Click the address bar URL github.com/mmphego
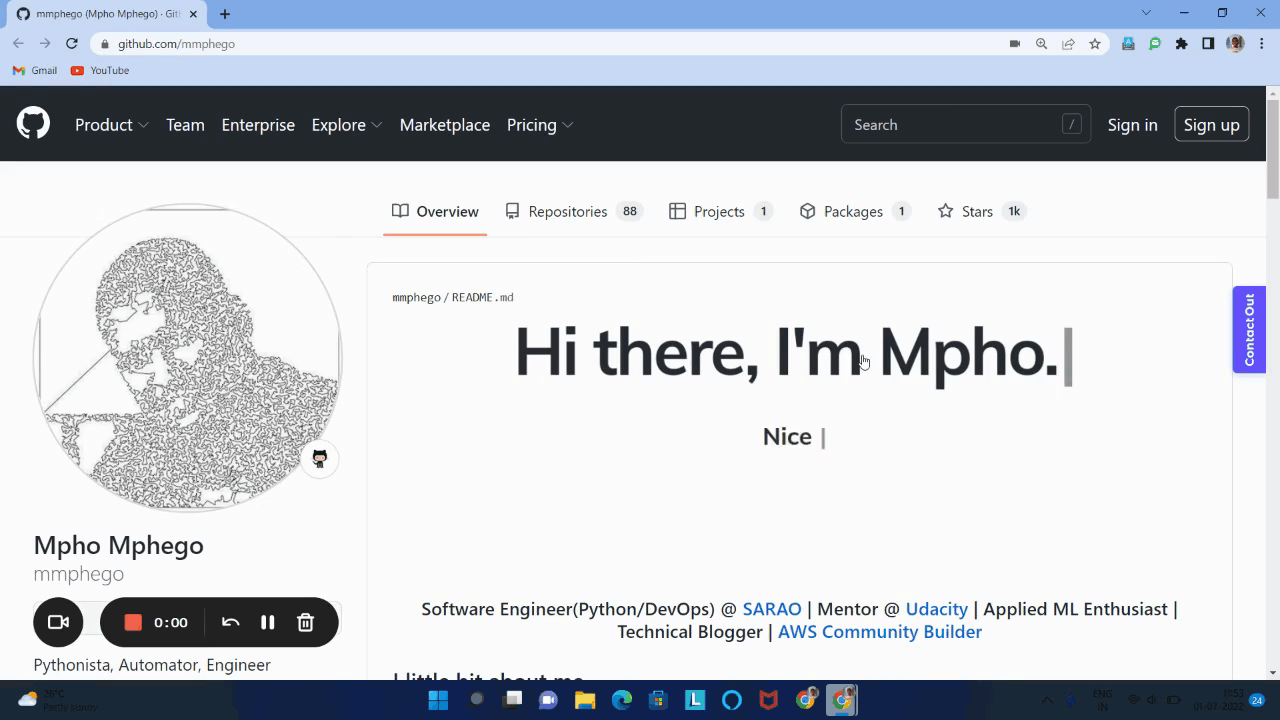 (x=176, y=44)
